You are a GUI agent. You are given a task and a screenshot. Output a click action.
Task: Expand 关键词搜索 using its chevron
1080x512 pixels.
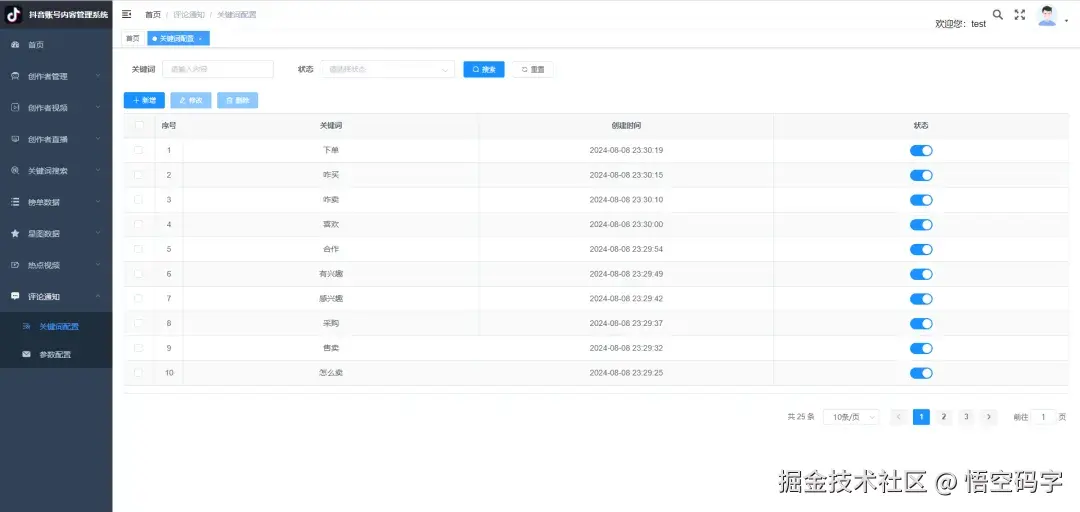tap(98, 170)
